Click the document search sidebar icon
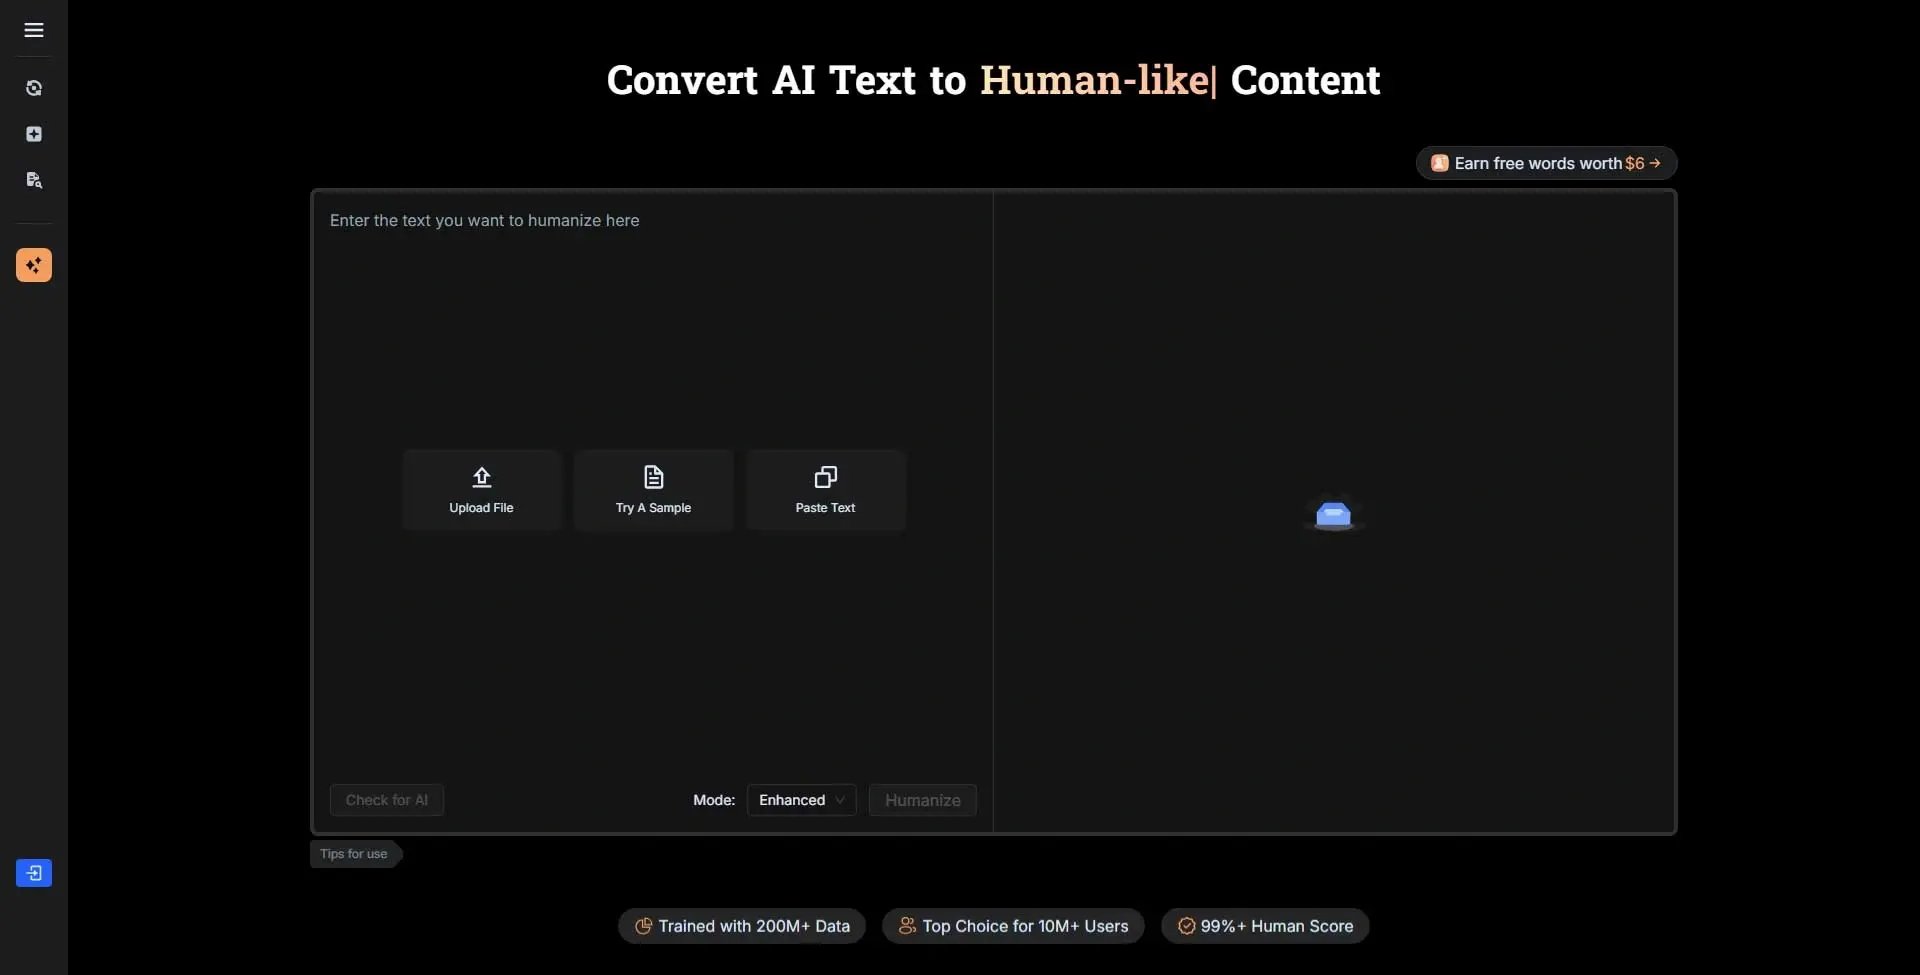 tap(34, 180)
